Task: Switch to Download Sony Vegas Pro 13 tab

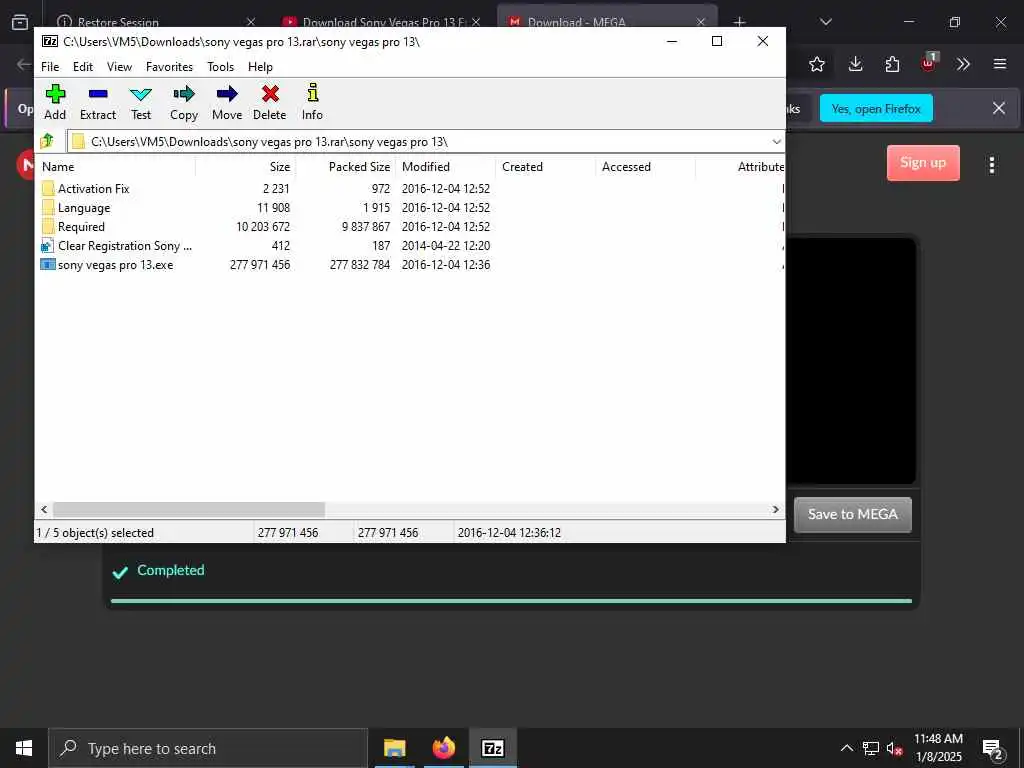Action: [x=383, y=22]
